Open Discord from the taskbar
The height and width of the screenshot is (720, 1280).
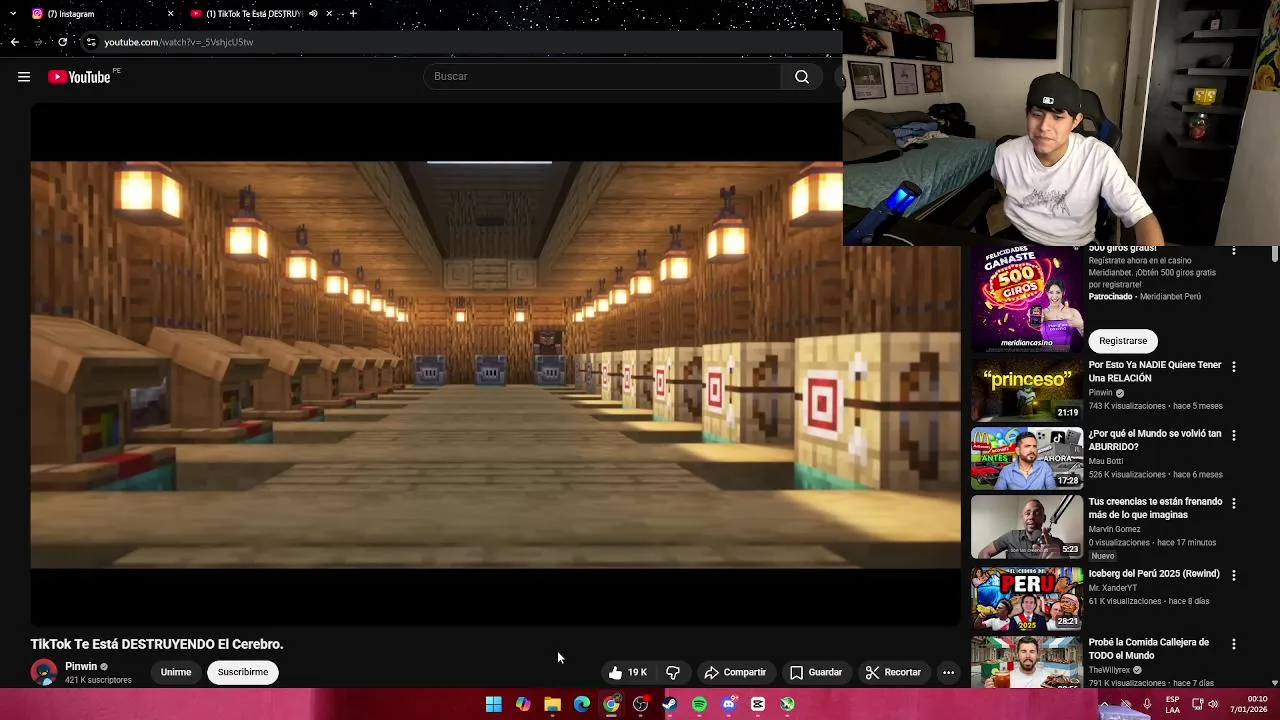coord(729,705)
